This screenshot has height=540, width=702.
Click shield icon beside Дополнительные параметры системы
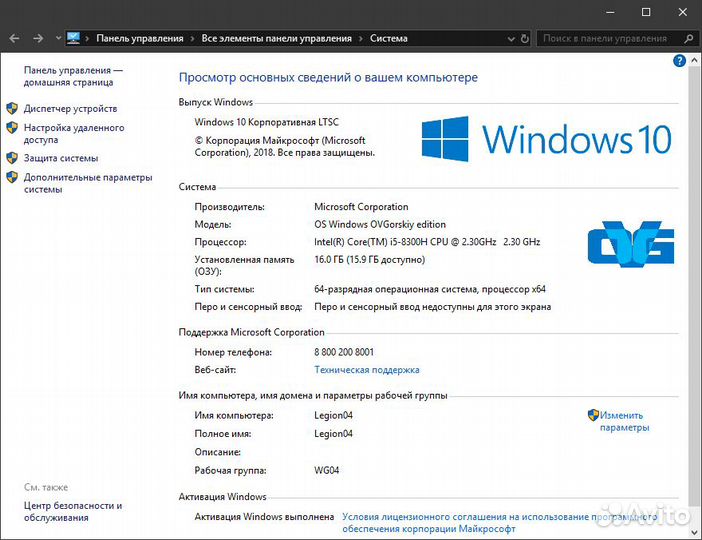click(12, 177)
